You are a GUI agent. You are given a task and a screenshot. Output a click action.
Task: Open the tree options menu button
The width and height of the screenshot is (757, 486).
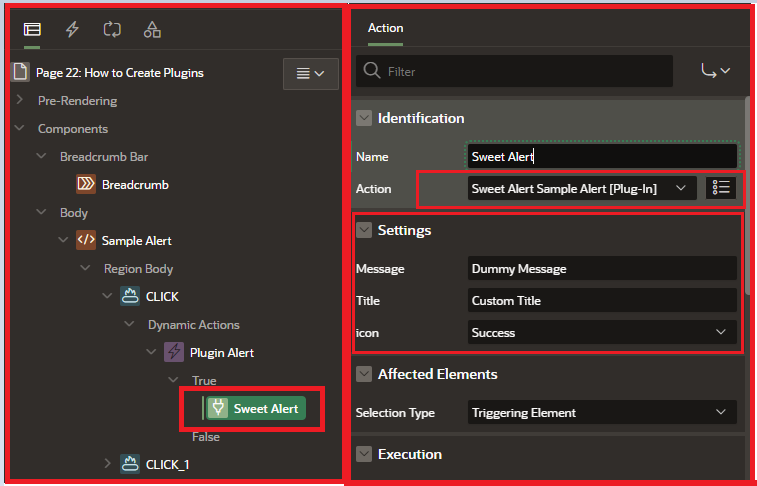click(311, 73)
